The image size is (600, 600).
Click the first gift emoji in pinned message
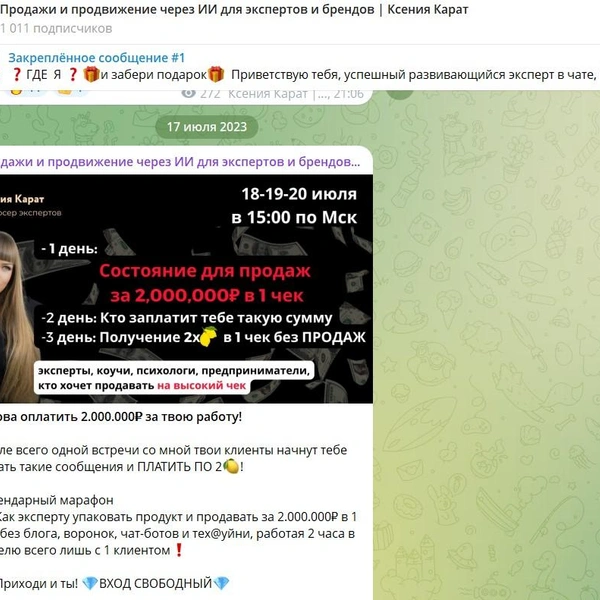[91, 74]
